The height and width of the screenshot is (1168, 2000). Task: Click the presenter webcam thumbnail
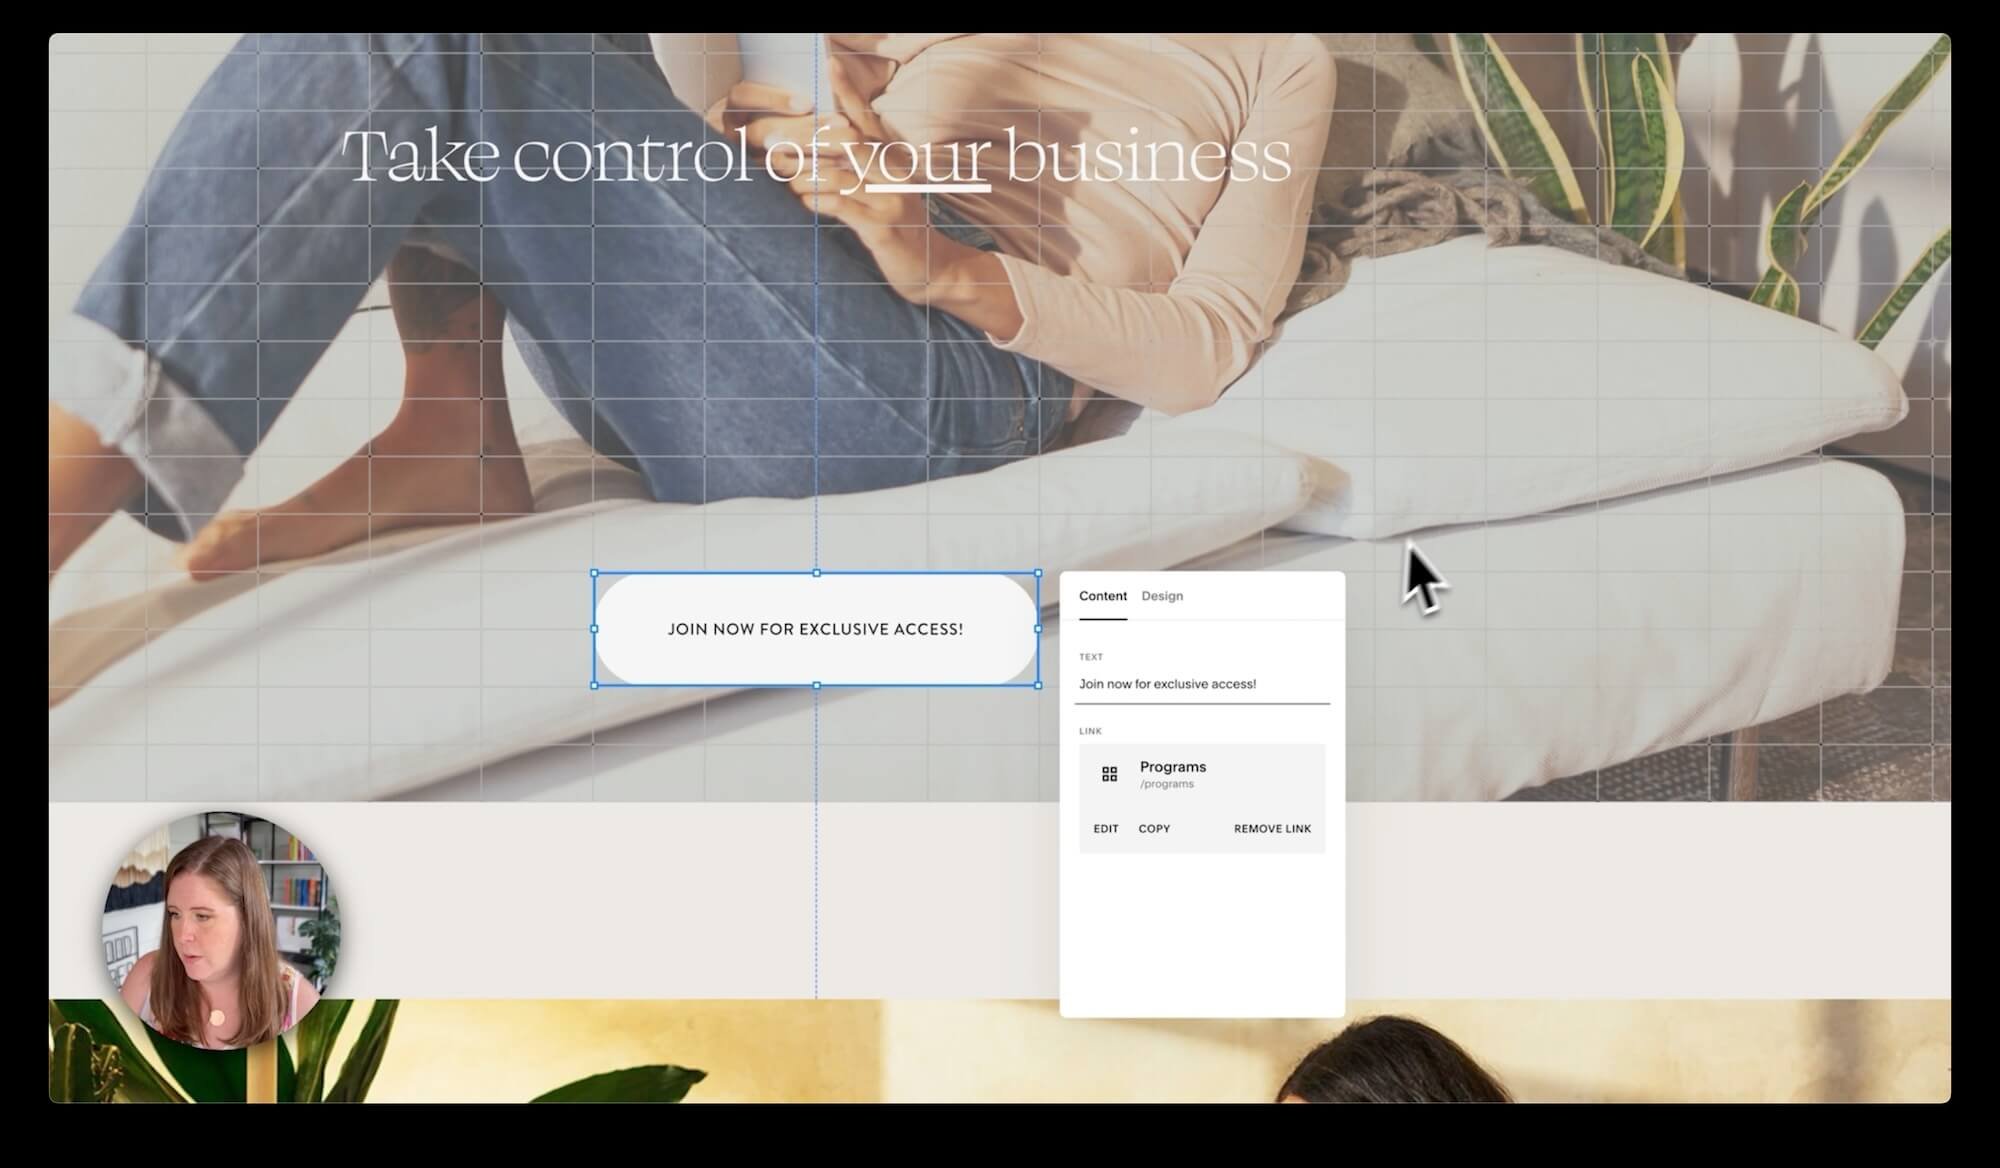[x=221, y=929]
